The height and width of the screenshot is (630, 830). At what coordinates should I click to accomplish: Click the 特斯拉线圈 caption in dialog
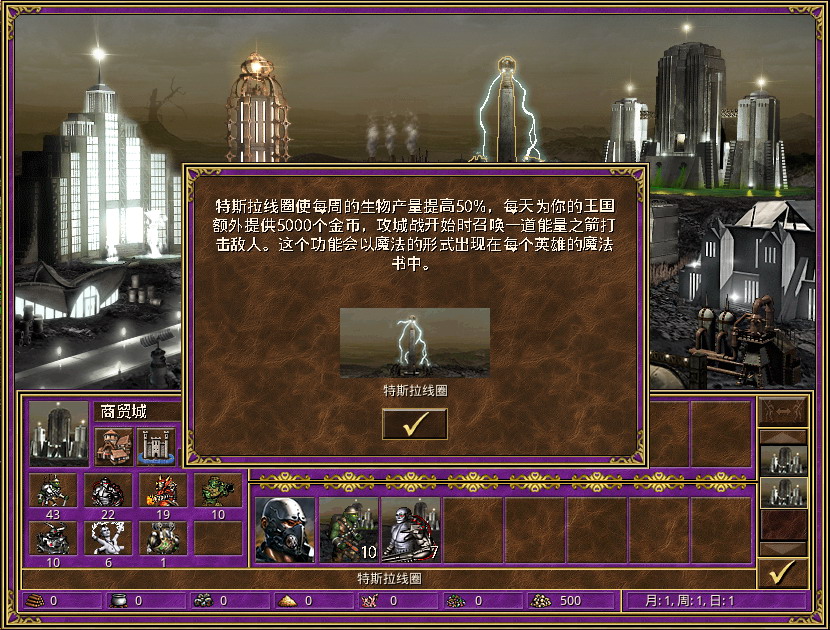click(x=416, y=391)
